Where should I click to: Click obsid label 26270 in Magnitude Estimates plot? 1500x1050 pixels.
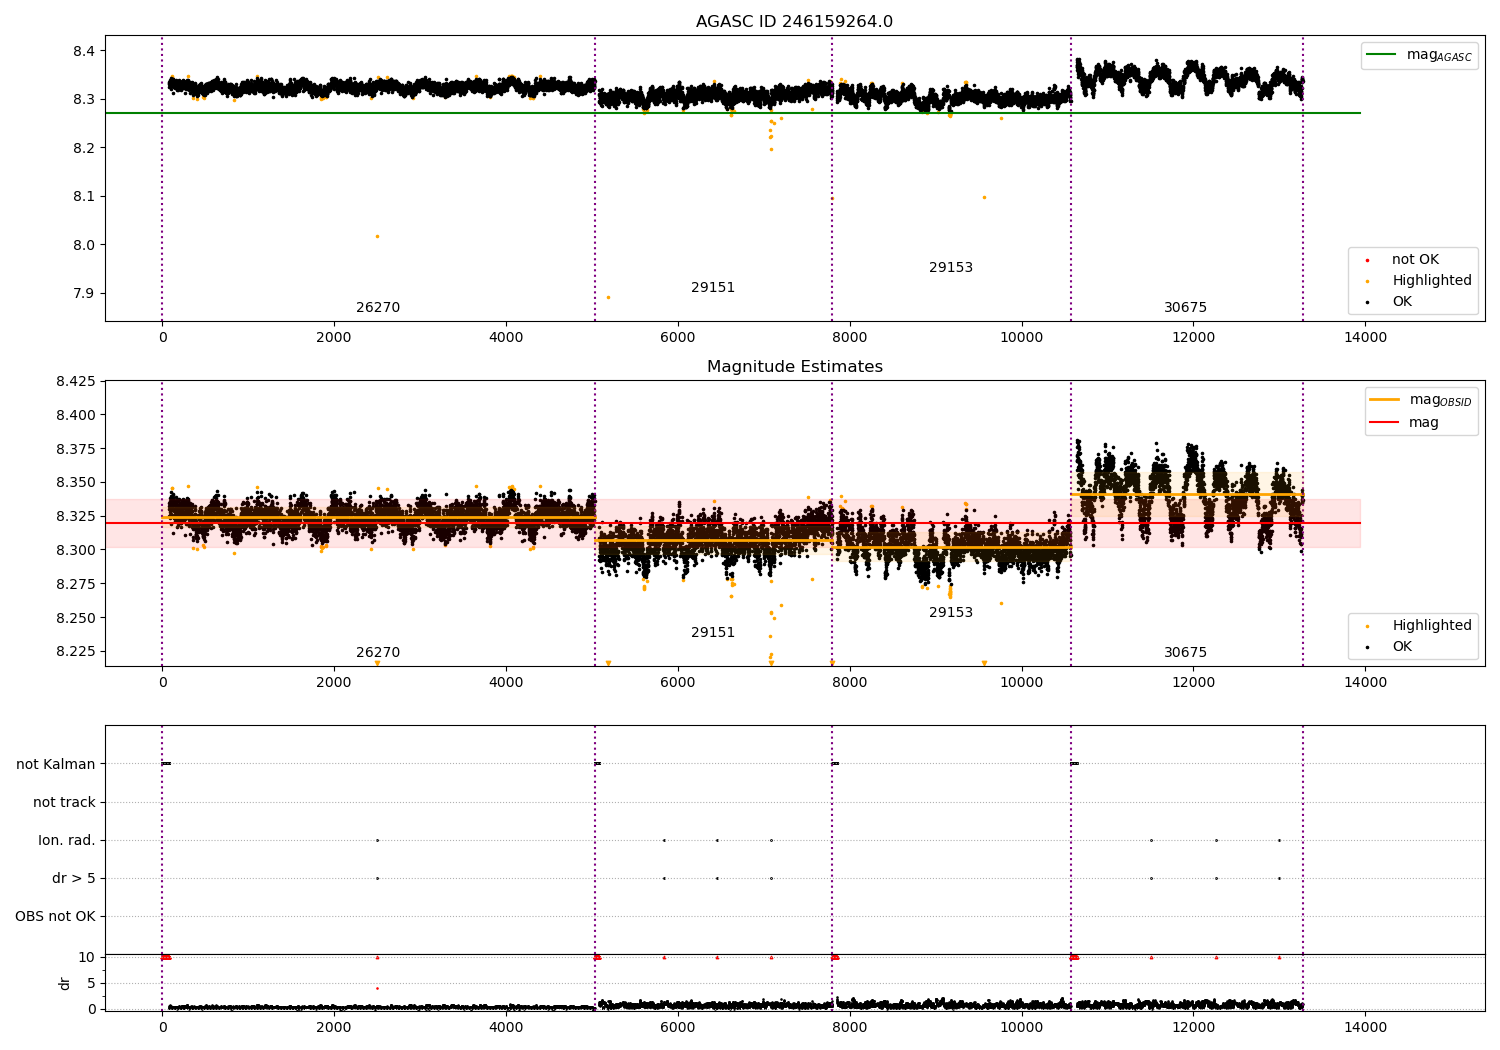(x=378, y=653)
